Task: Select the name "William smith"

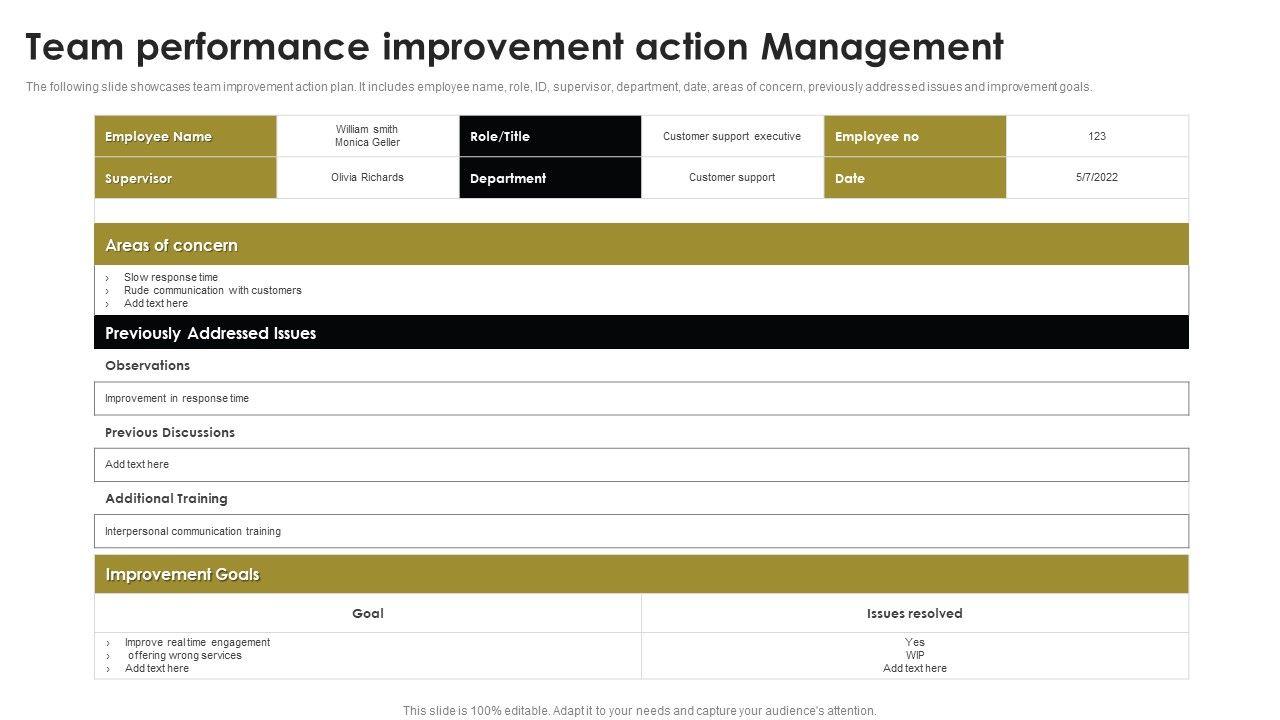Action: (x=367, y=129)
